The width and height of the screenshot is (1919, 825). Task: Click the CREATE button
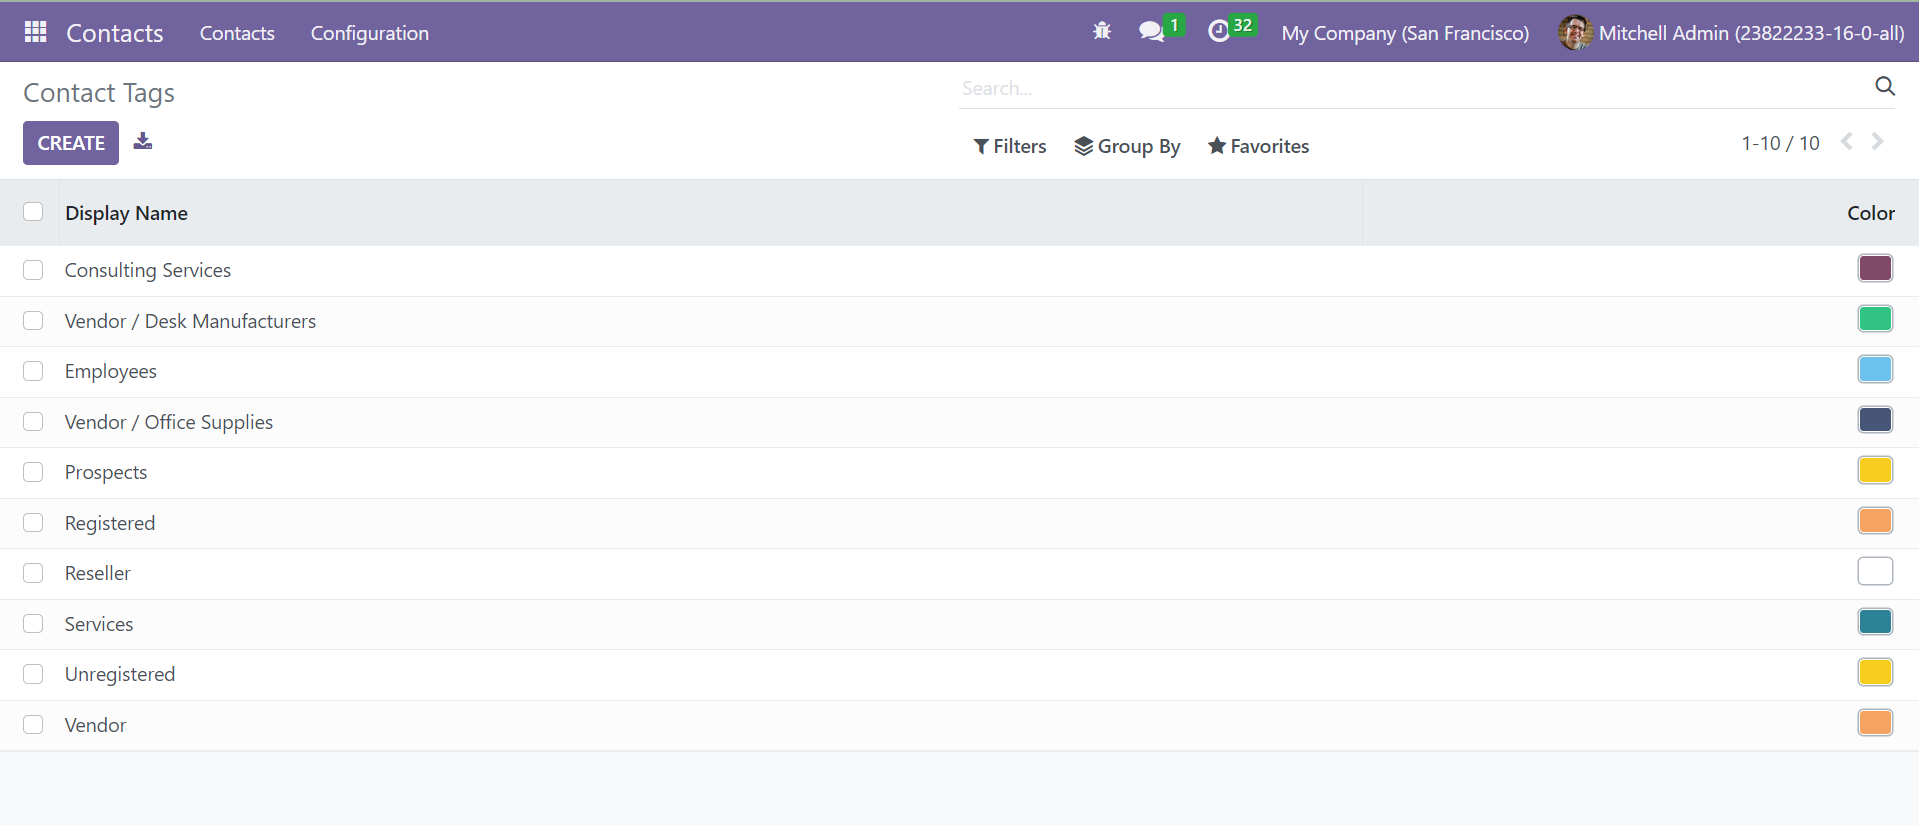[x=71, y=143]
